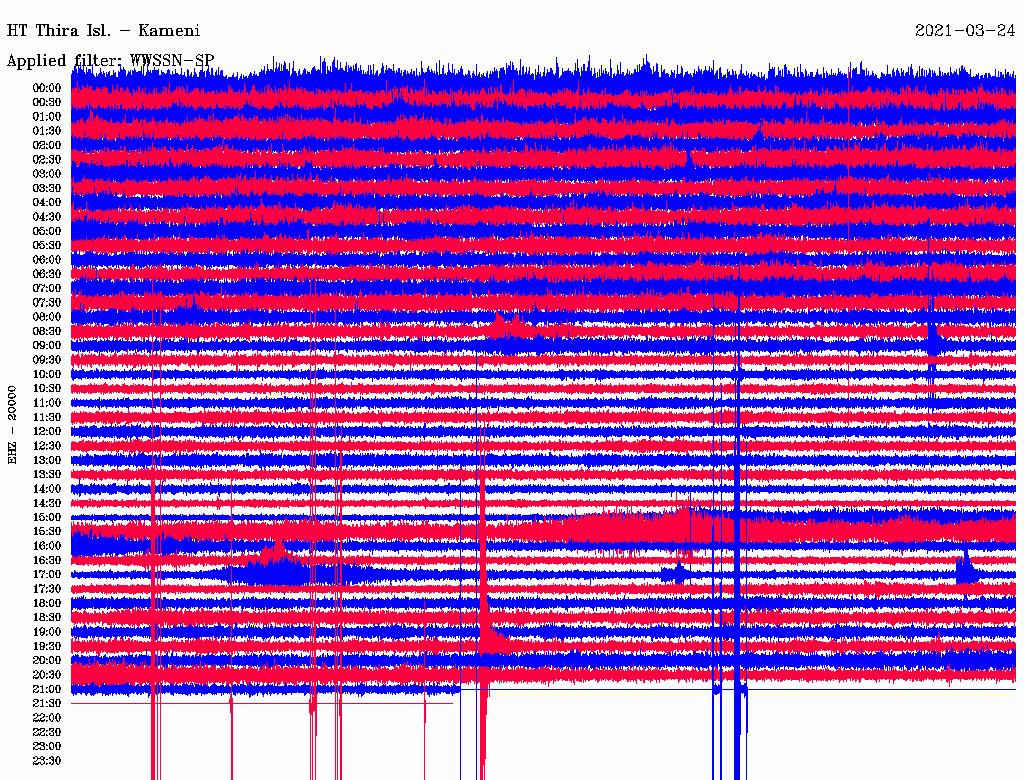Select the 00:00 time row label
Image resolution: width=1024 pixels, height=780 pixels.
47,88
